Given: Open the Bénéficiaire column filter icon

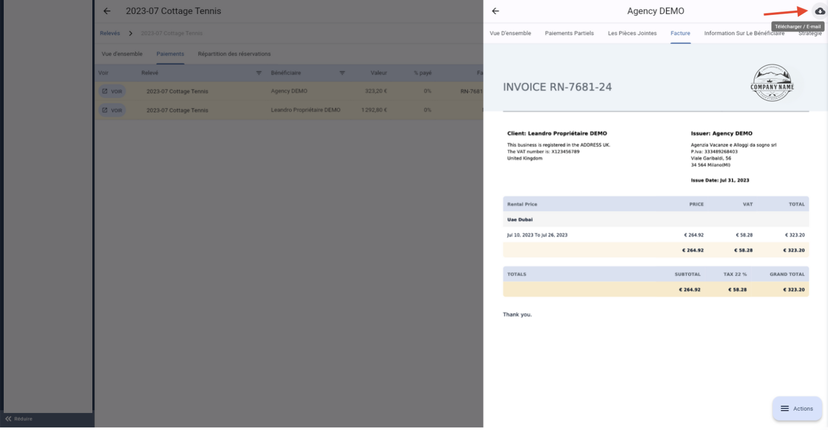Looking at the screenshot, I should (x=341, y=73).
